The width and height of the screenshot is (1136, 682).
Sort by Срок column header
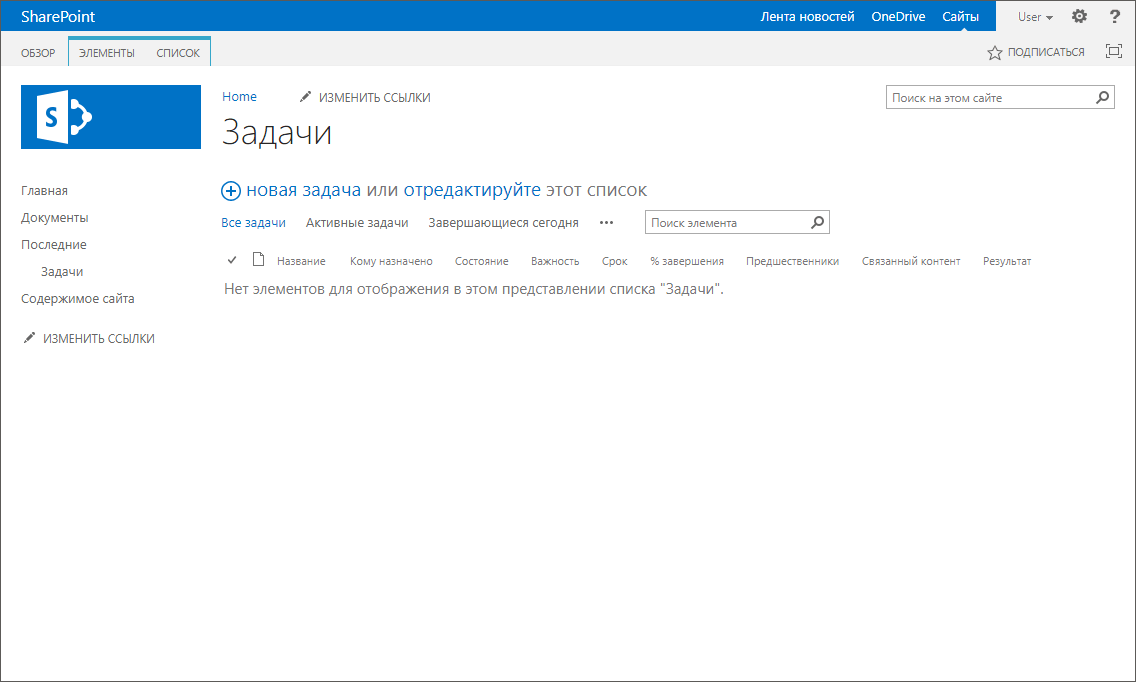click(614, 261)
